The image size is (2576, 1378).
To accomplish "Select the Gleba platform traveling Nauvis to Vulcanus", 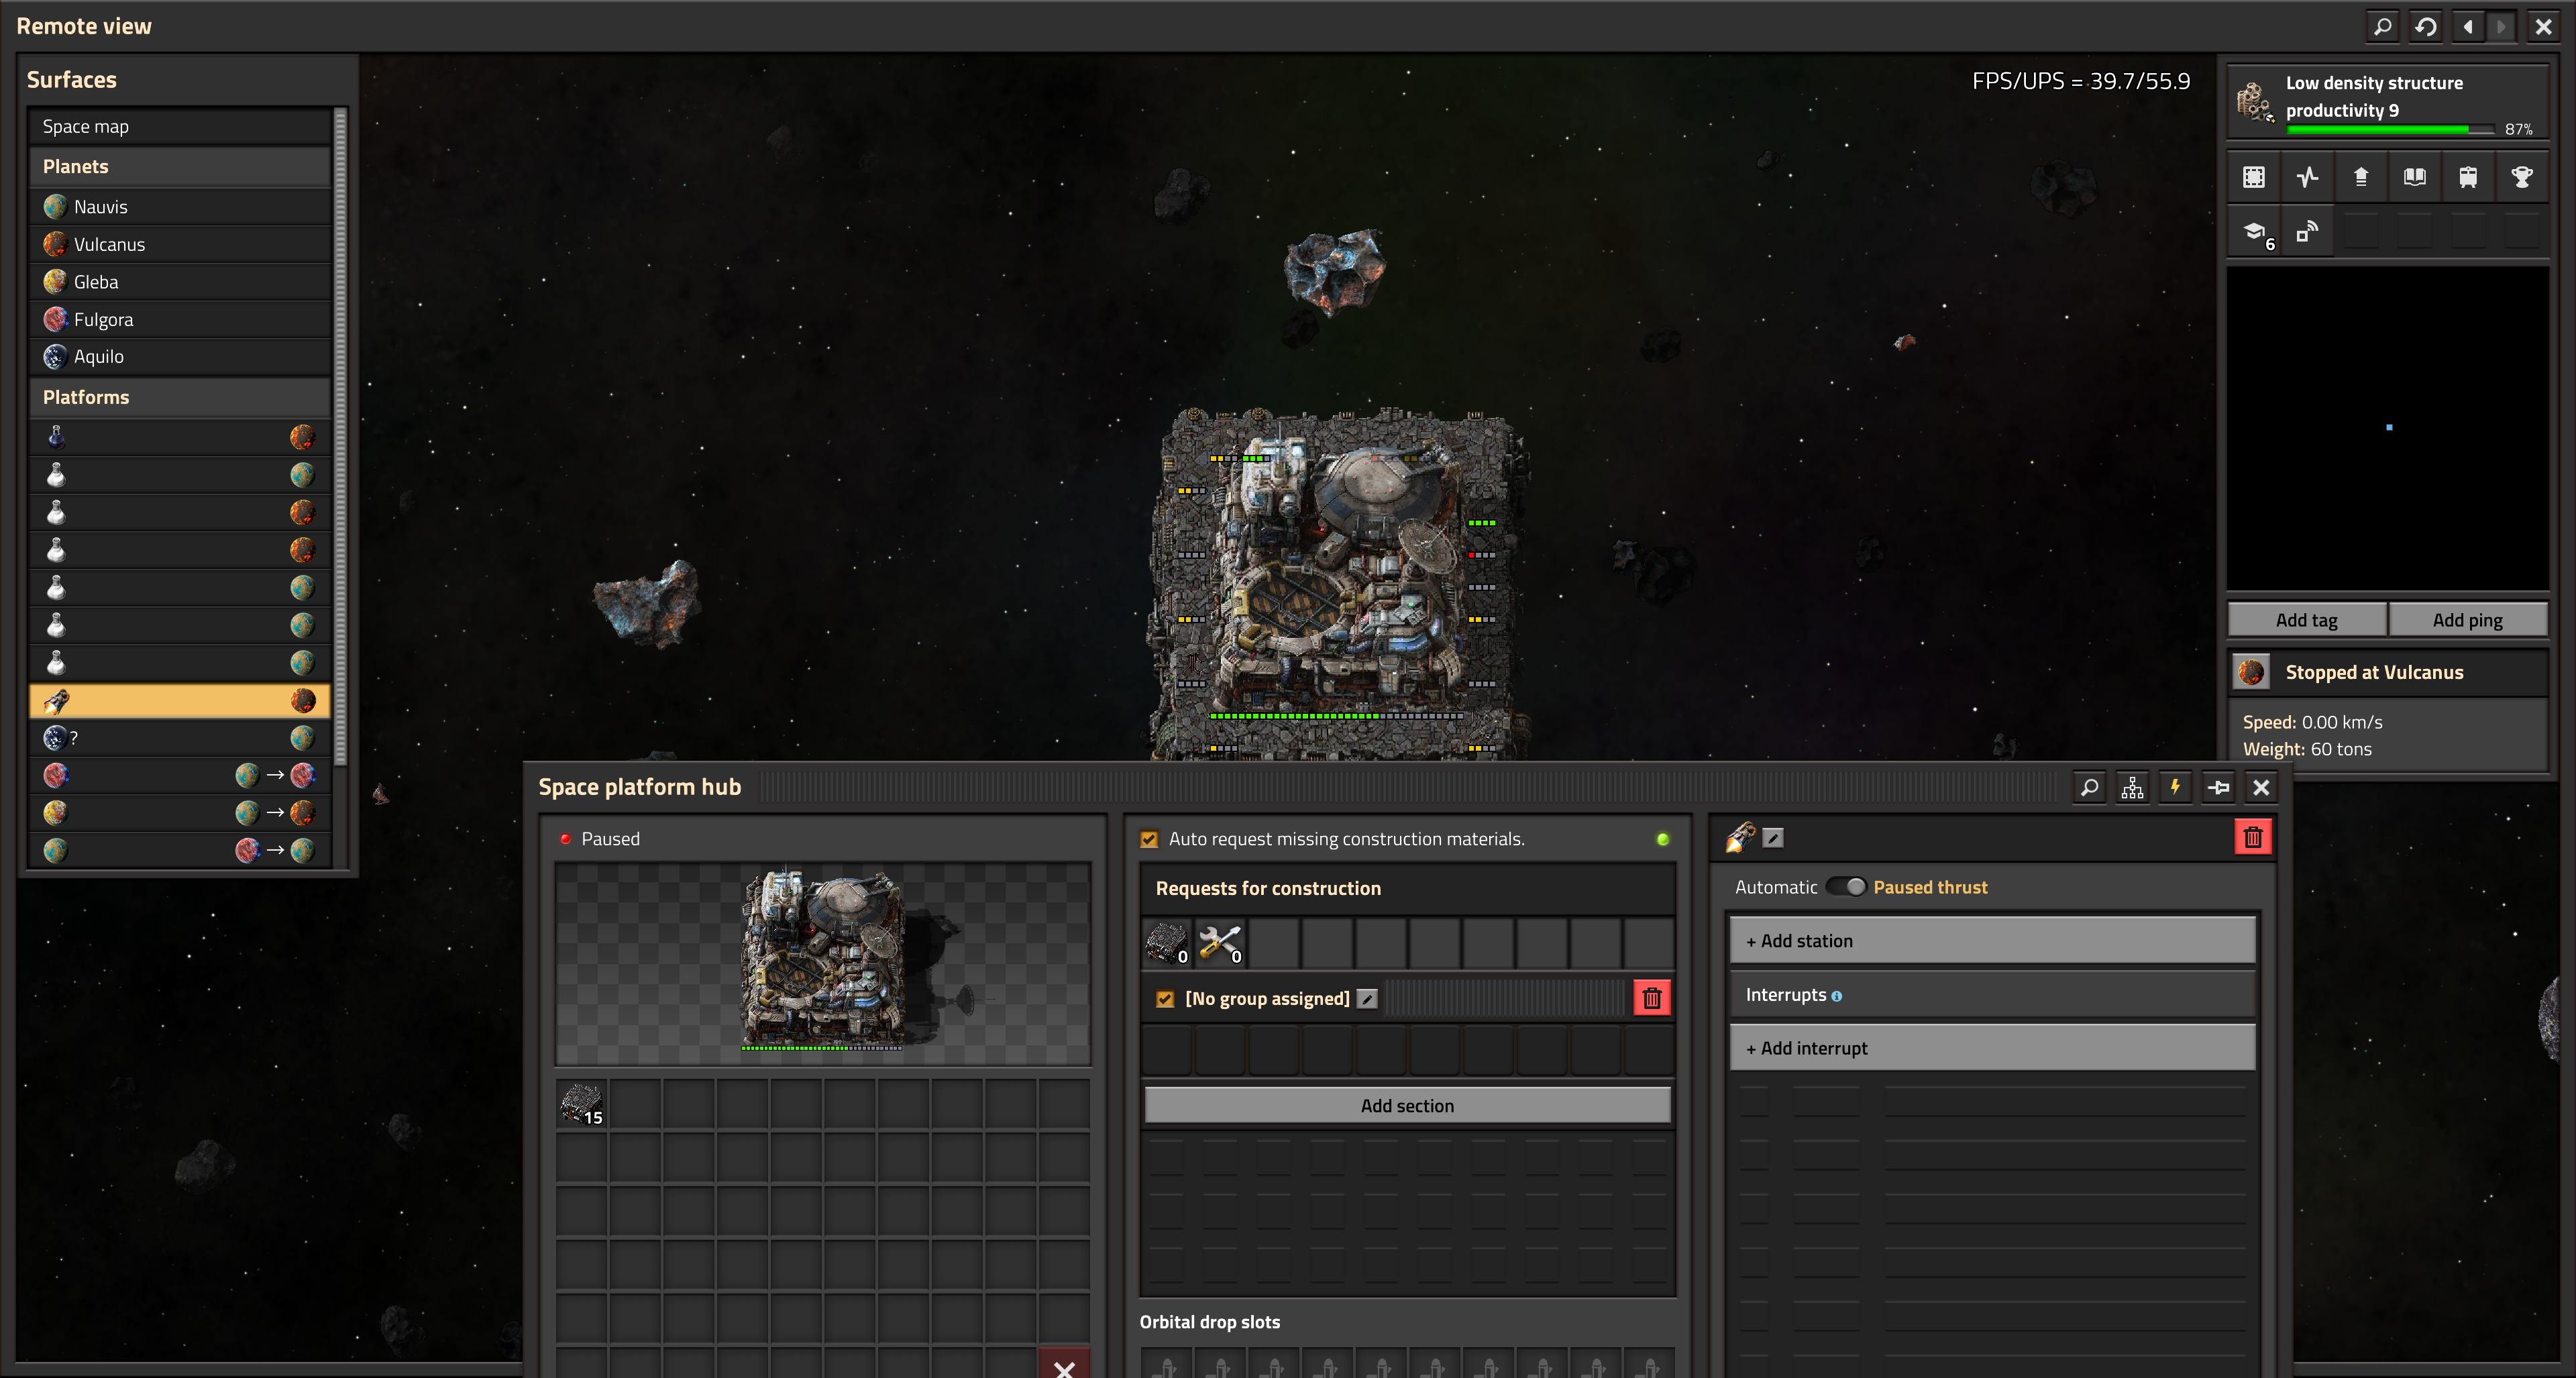I will (180, 813).
